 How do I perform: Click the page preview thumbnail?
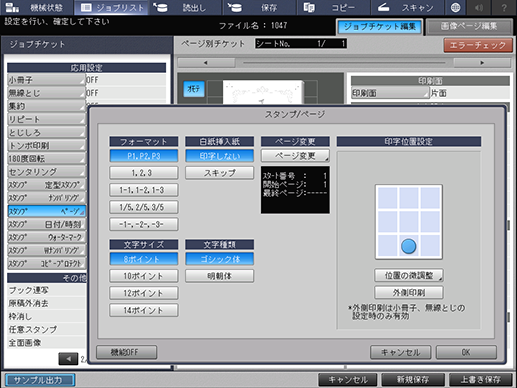tap(263, 92)
